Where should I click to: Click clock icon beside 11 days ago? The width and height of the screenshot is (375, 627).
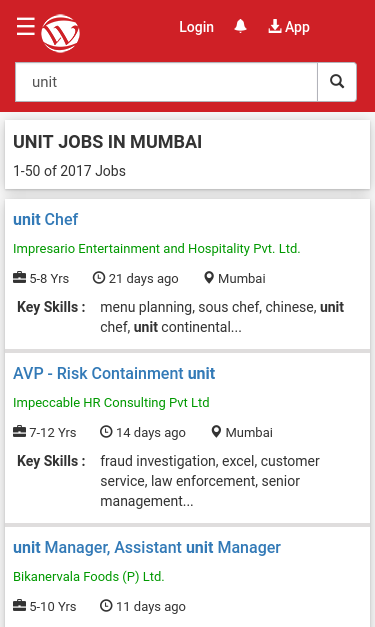tap(106, 605)
